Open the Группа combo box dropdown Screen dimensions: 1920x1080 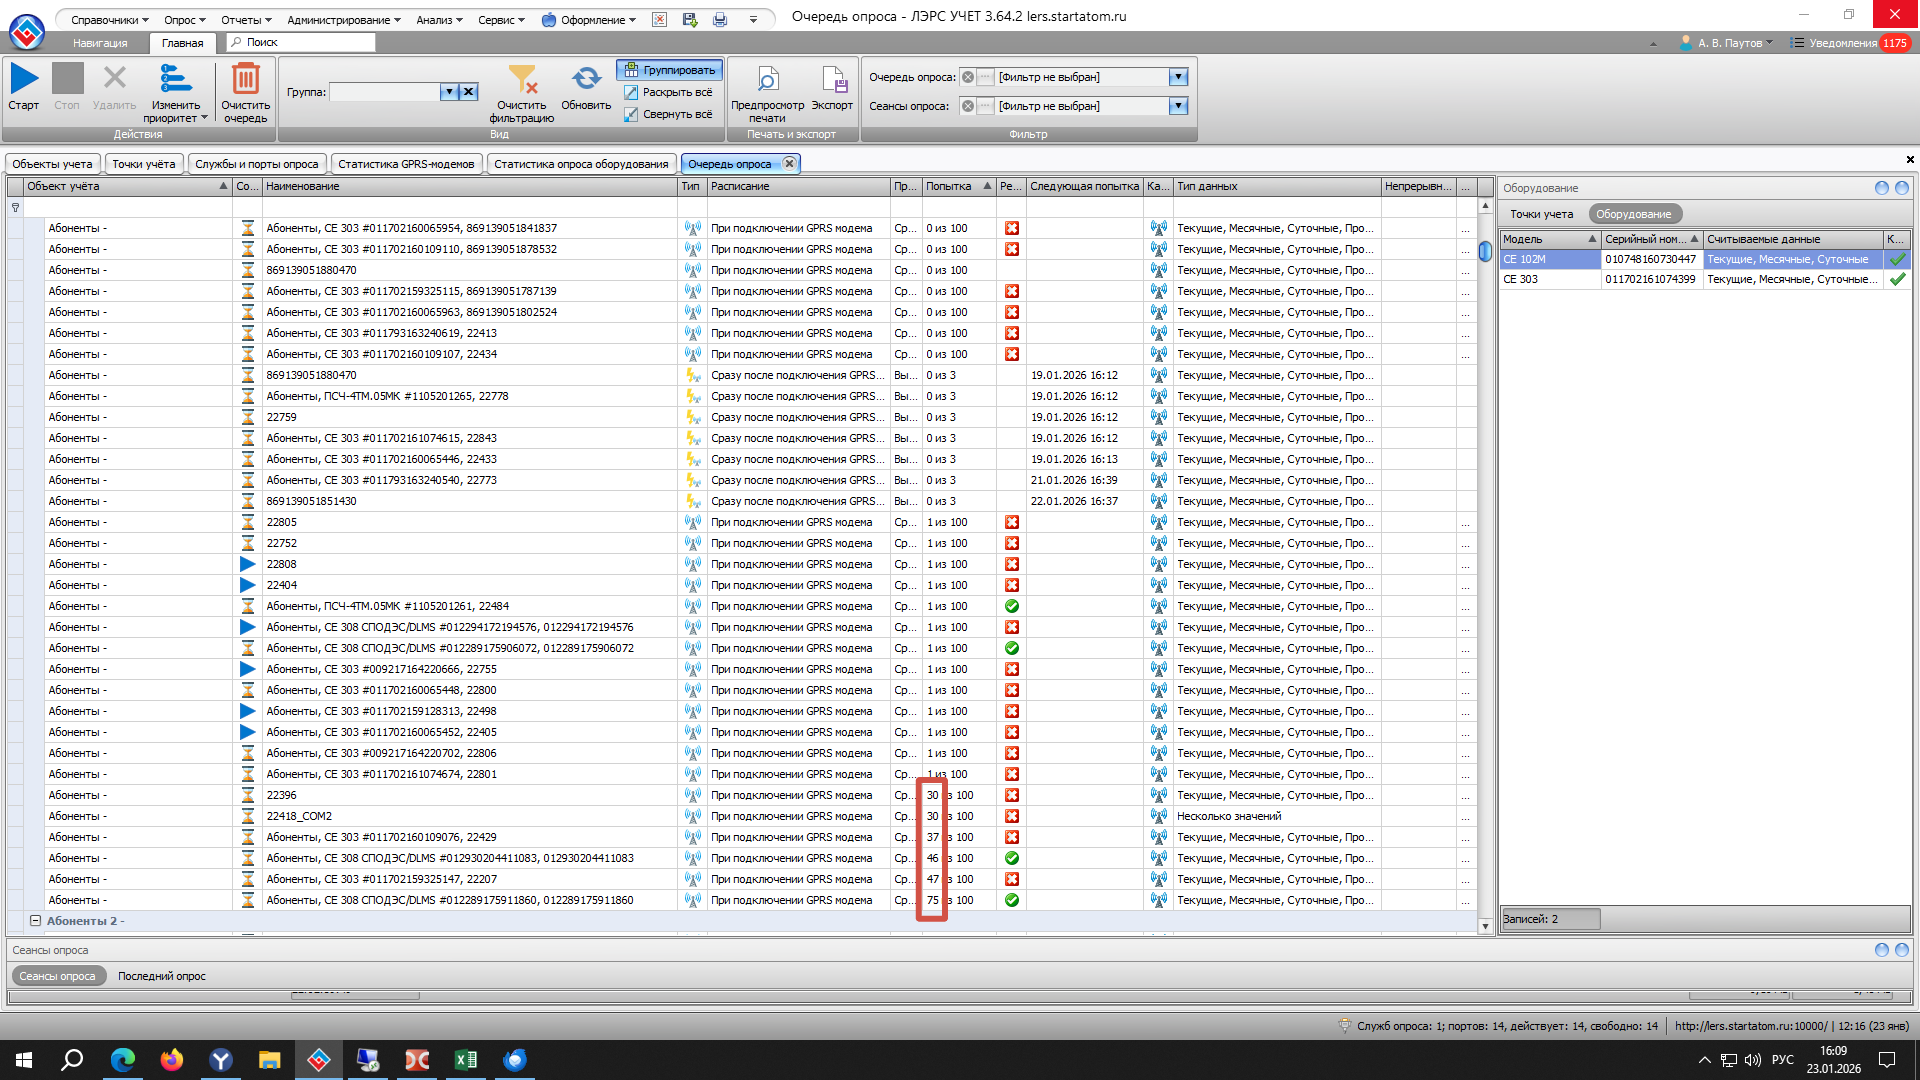point(449,92)
